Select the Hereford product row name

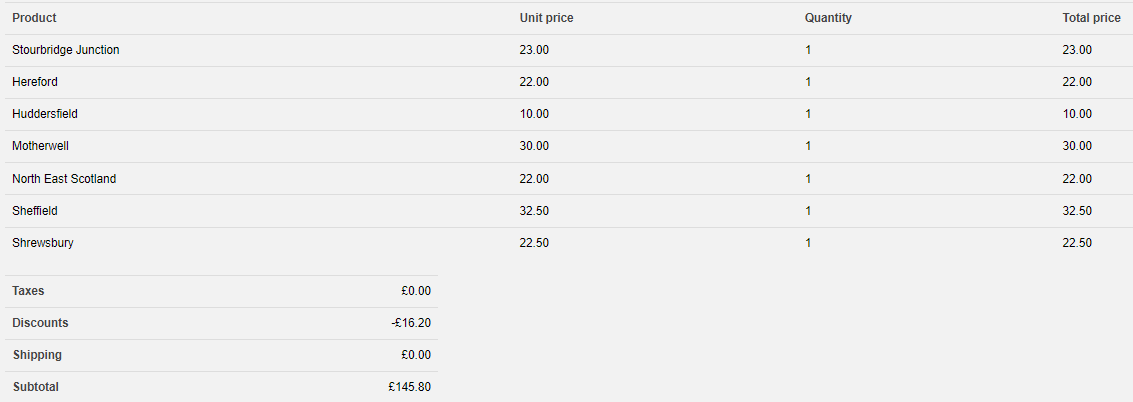[35, 82]
